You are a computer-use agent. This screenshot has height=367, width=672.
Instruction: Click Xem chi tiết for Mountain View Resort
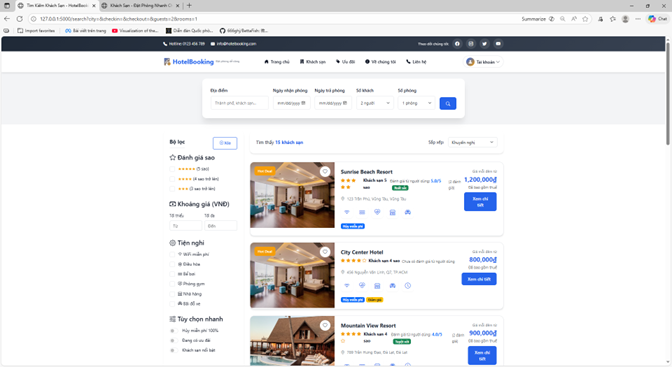482,355
